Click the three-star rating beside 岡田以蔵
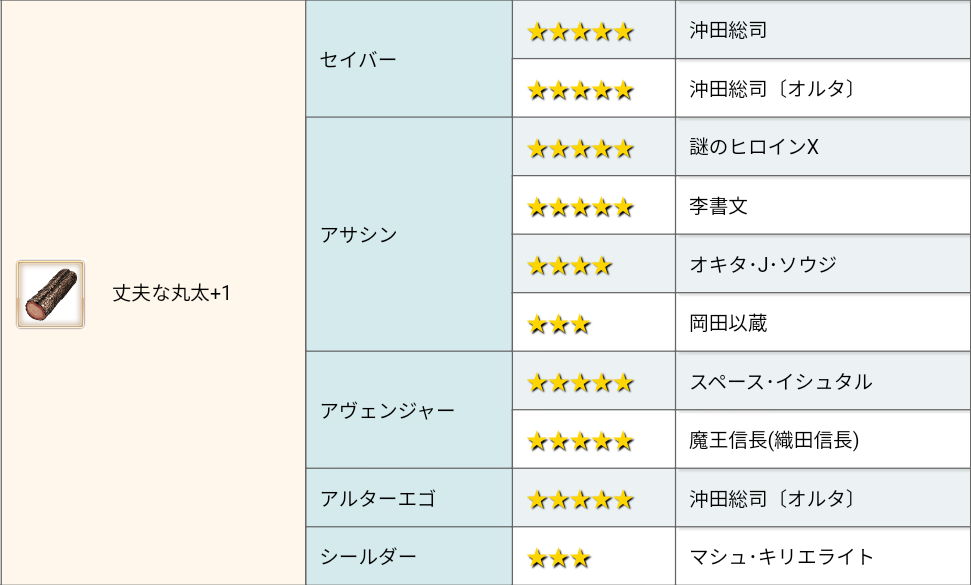The height and width of the screenshot is (585, 971). 559,324
